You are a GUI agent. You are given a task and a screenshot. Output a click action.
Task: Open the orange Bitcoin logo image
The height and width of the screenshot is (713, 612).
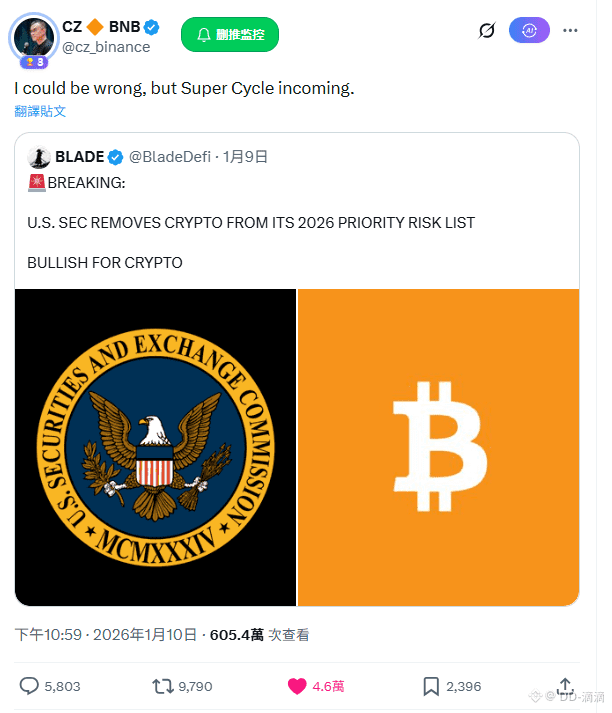[438, 447]
